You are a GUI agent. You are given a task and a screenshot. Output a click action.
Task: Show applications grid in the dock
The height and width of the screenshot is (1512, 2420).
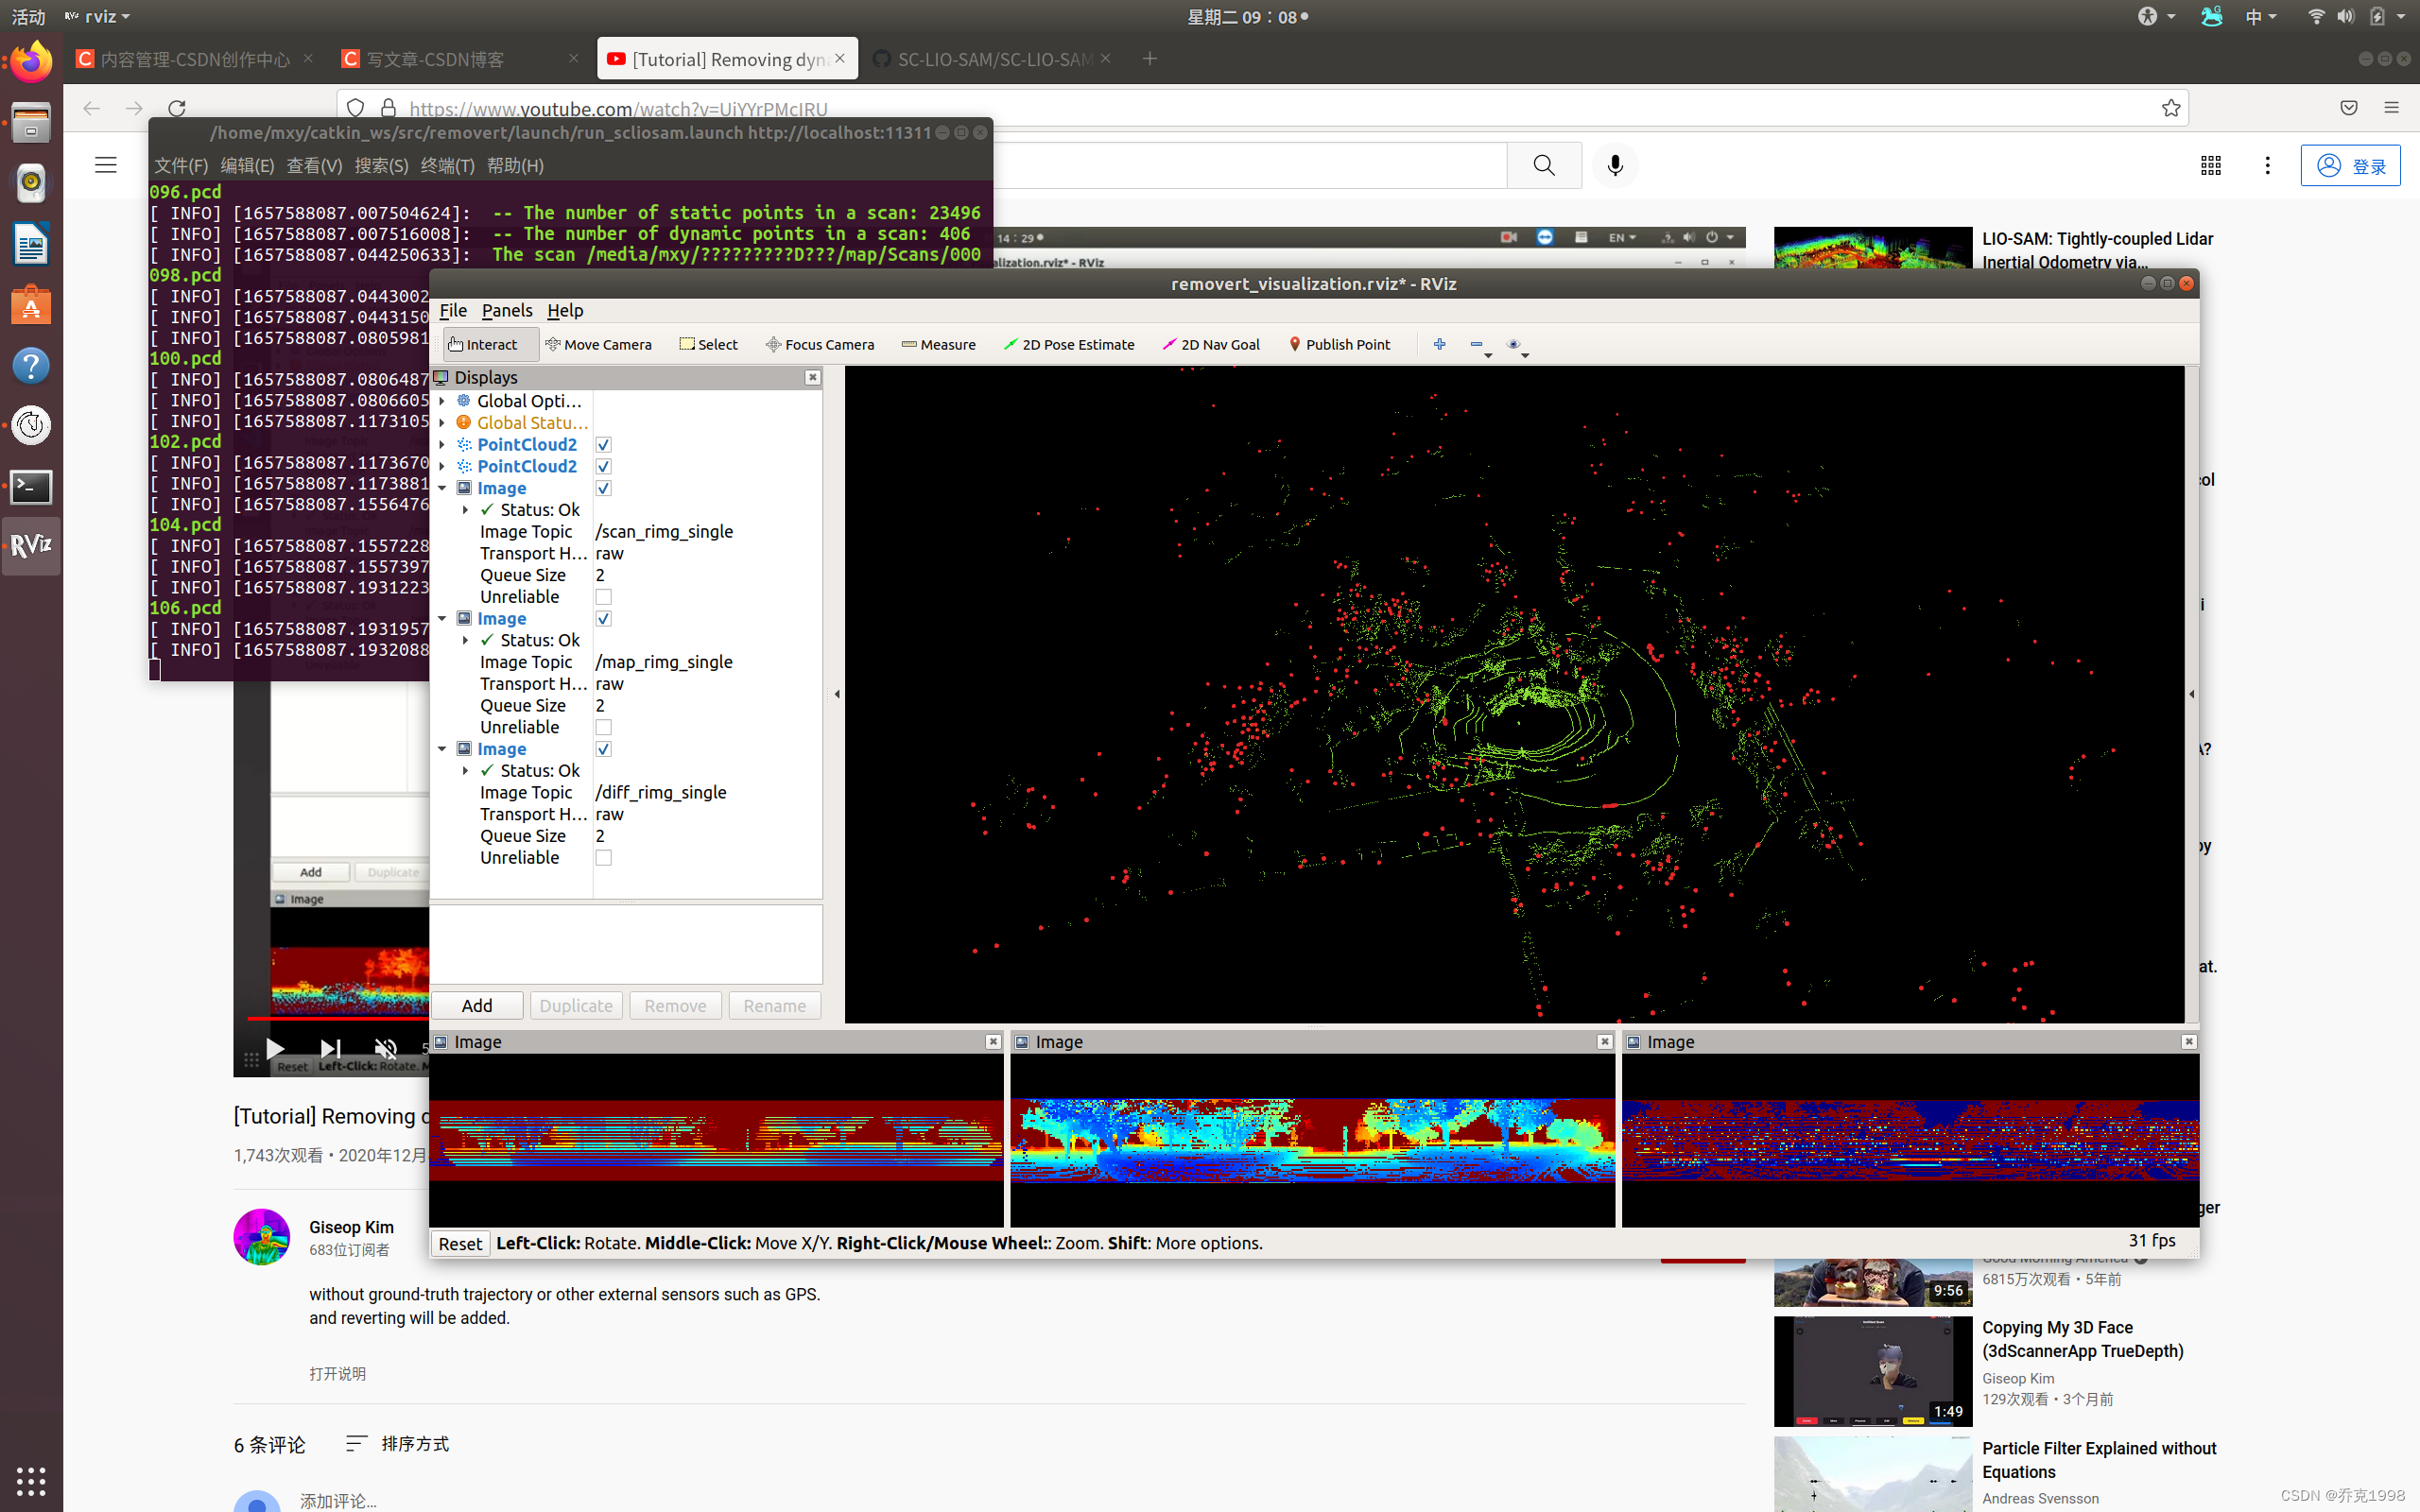(31, 1481)
